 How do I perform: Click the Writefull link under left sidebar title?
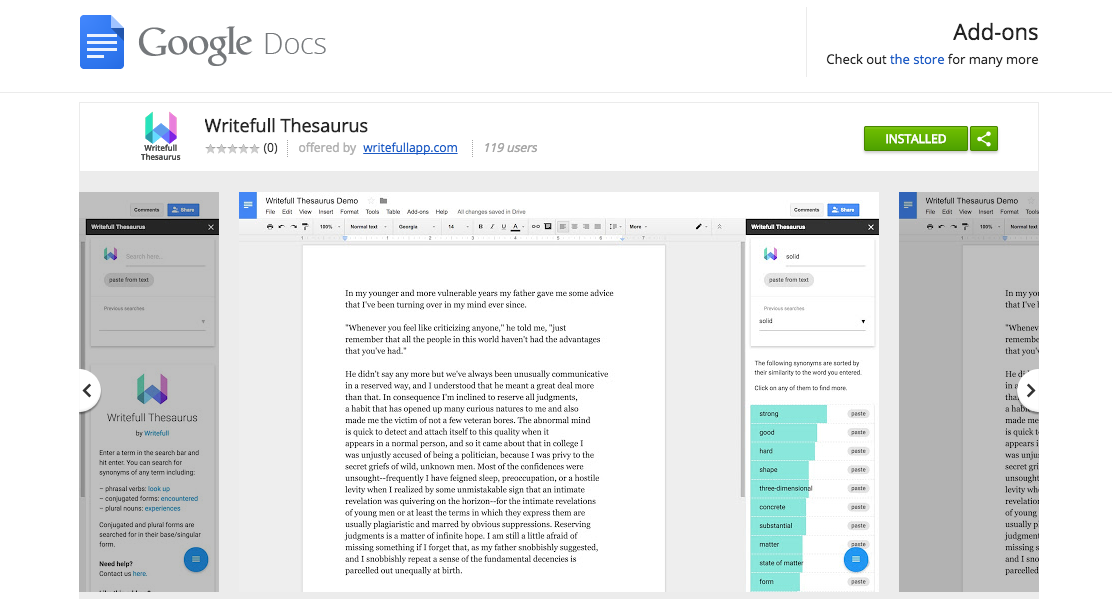pyautogui.click(x=157, y=433)
